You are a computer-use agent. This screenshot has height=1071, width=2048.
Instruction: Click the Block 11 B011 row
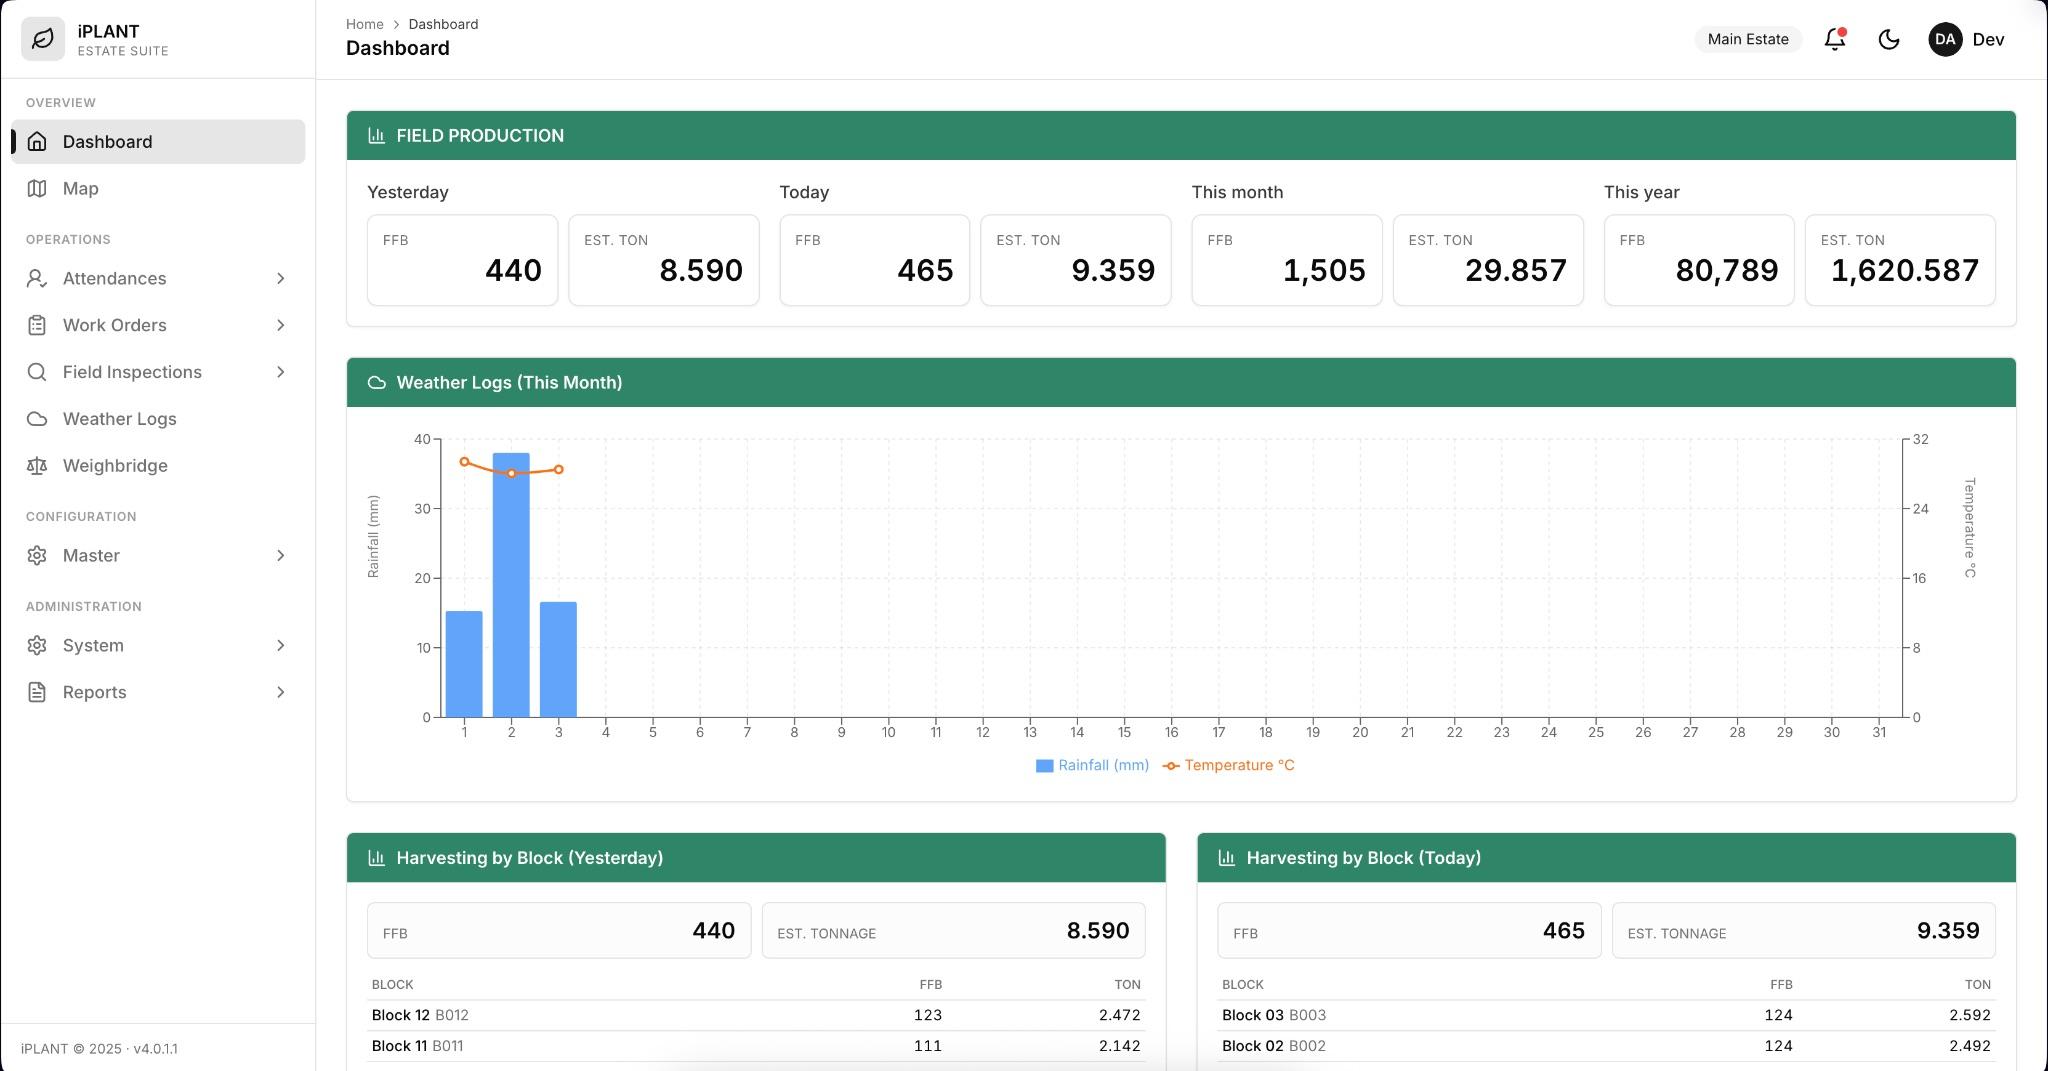tap(756, 1046)
